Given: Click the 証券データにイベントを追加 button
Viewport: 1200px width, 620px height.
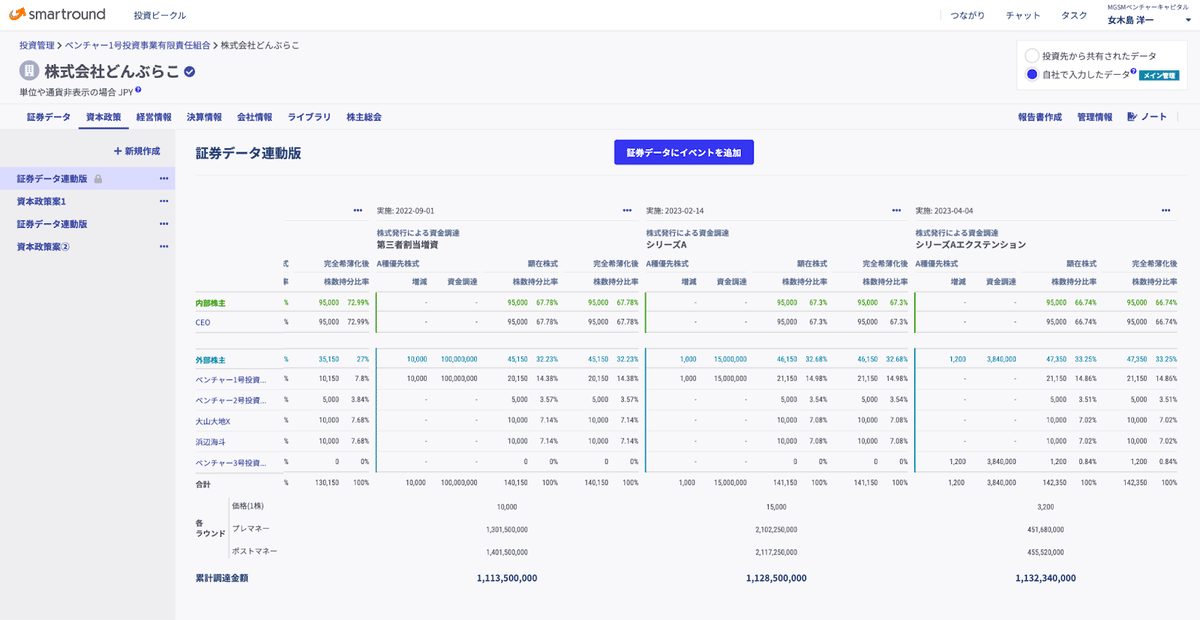Looking at the screenshot, I should [684, 151].
